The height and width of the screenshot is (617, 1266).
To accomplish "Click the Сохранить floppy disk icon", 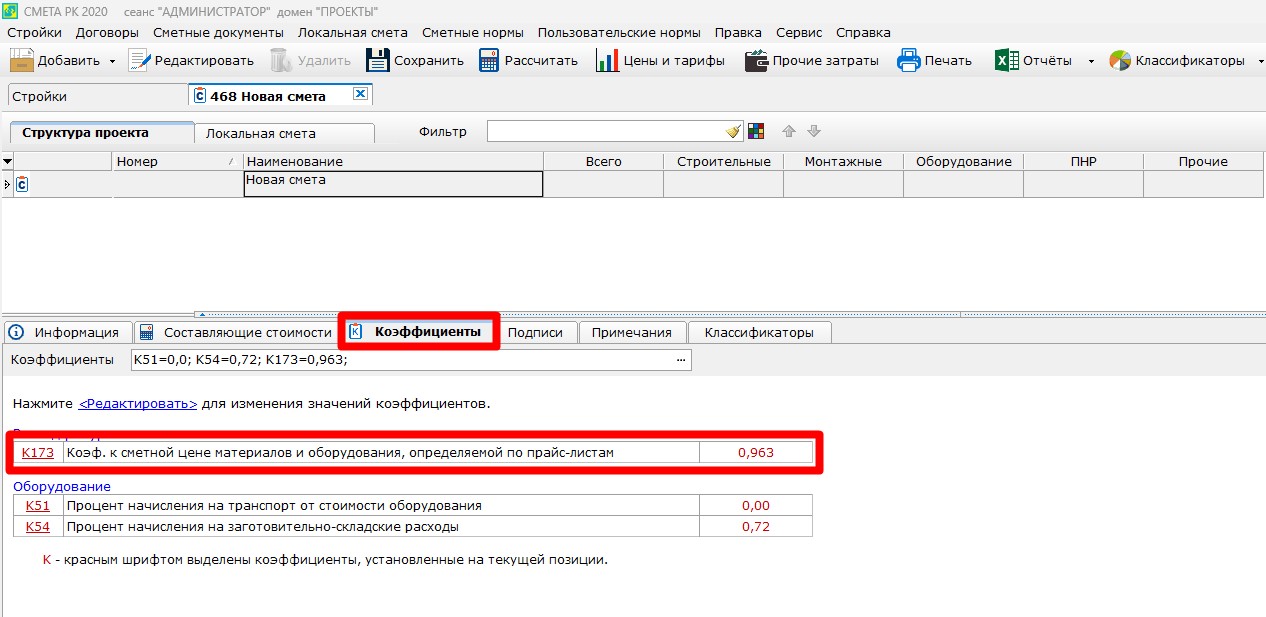I will point(377,60).
